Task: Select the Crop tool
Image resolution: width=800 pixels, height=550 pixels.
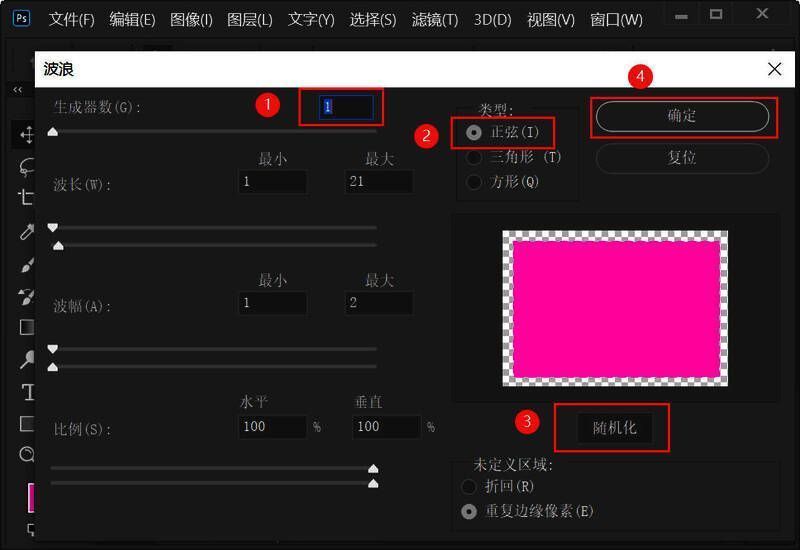Action: click(x=27, y=197)
